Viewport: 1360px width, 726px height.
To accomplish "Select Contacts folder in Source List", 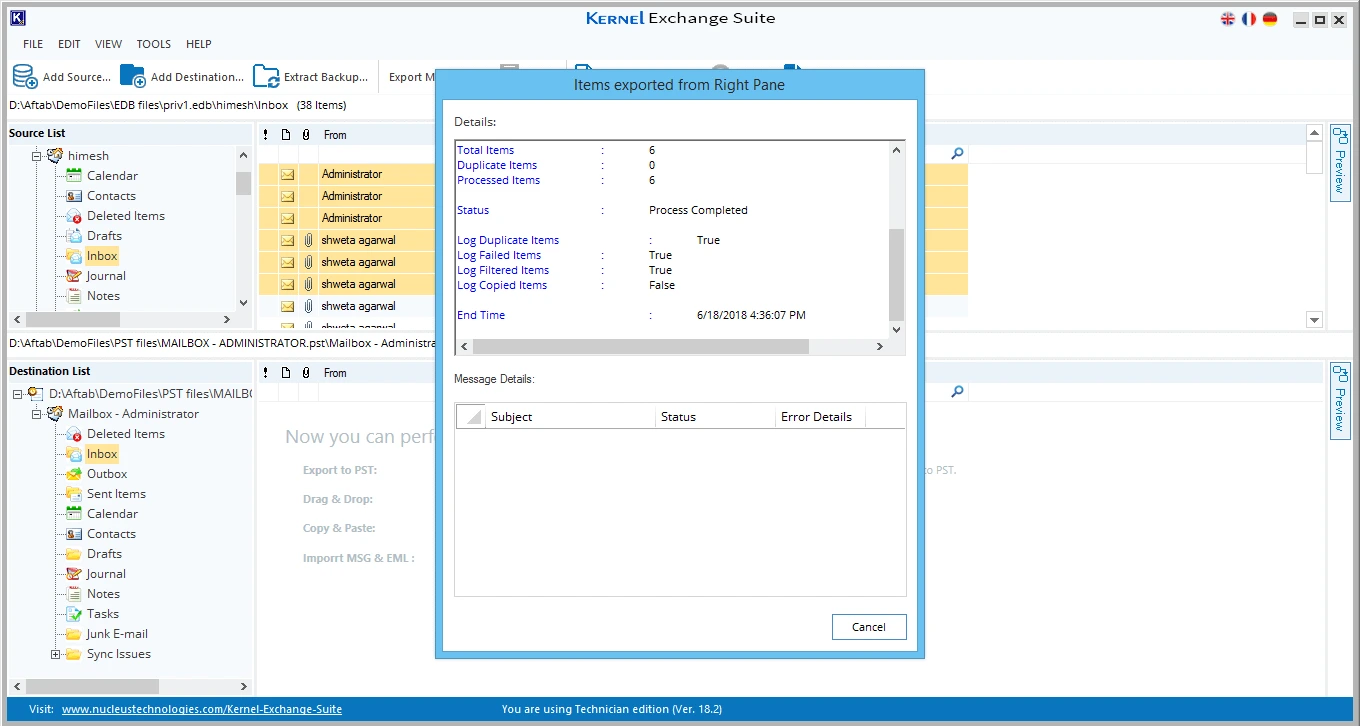I will click(x=111, y=196).
